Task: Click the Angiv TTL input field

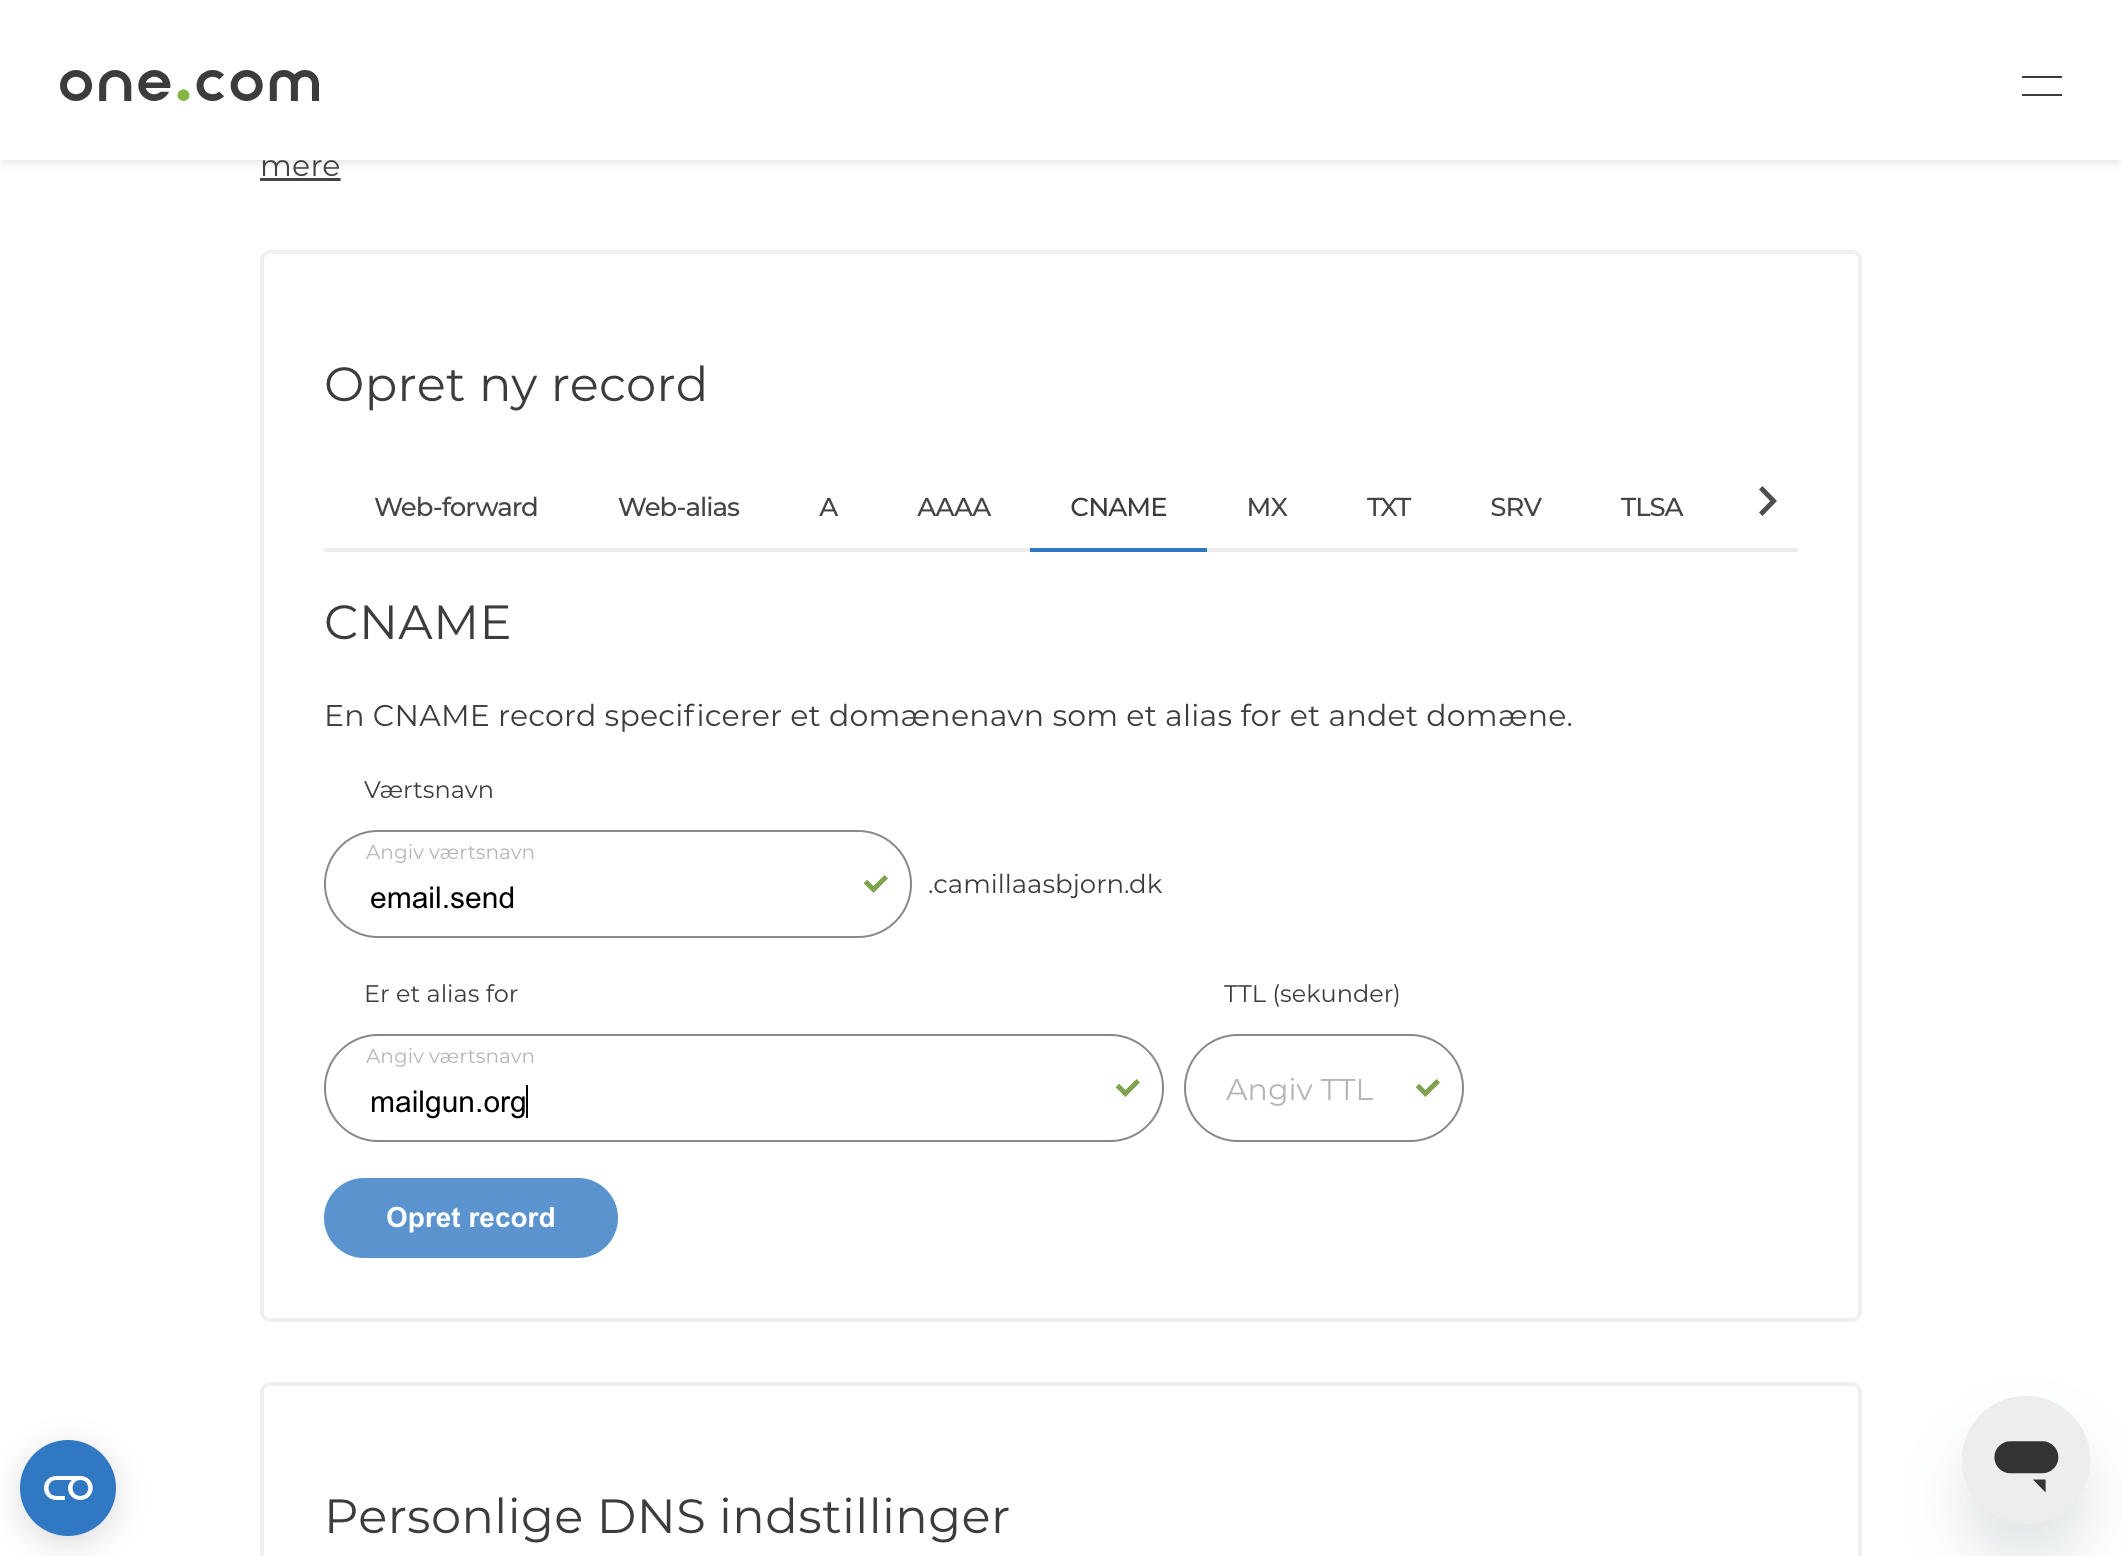Action: [x=1323, y=1088]
